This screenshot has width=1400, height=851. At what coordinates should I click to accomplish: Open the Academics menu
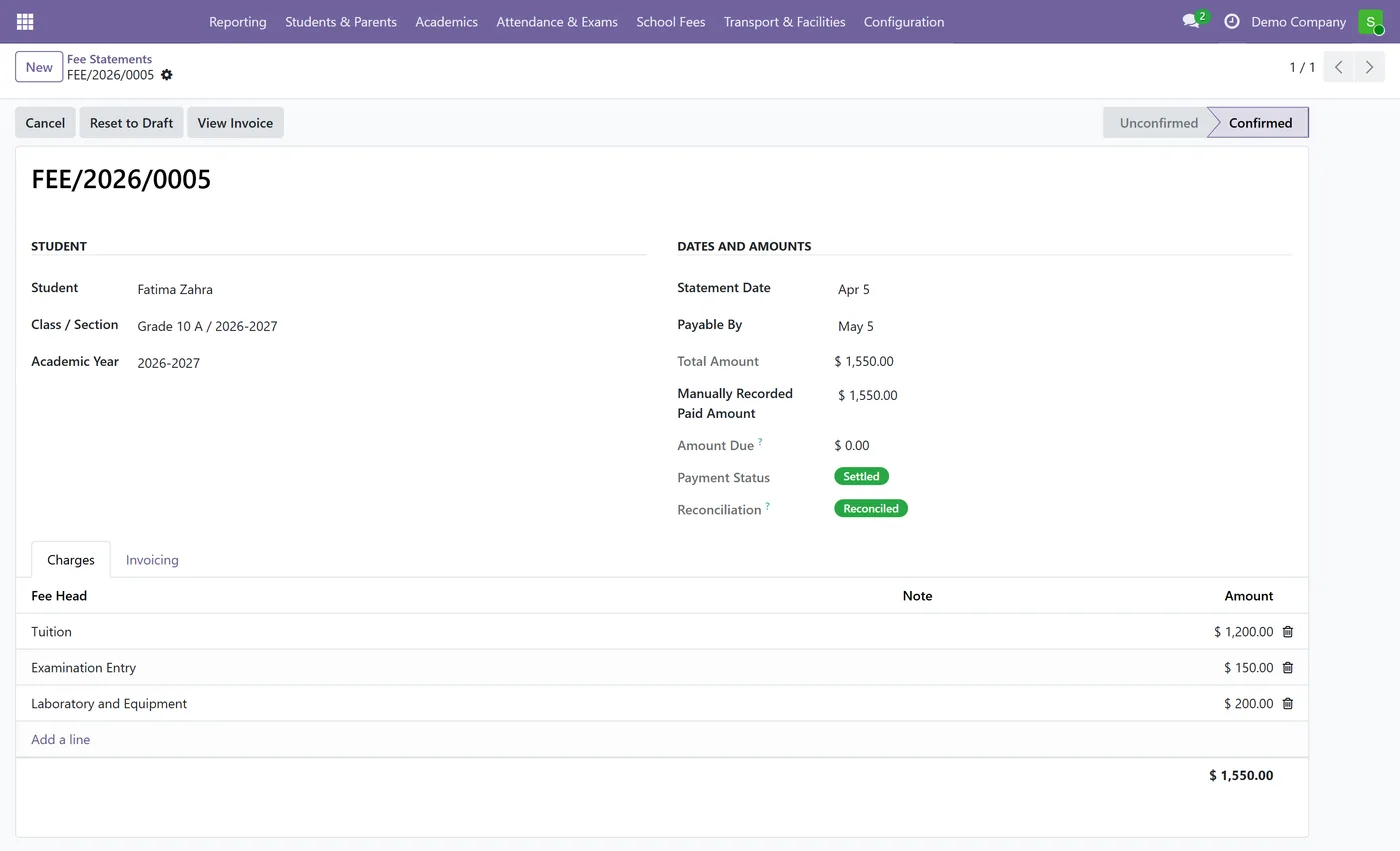point(446,21)
